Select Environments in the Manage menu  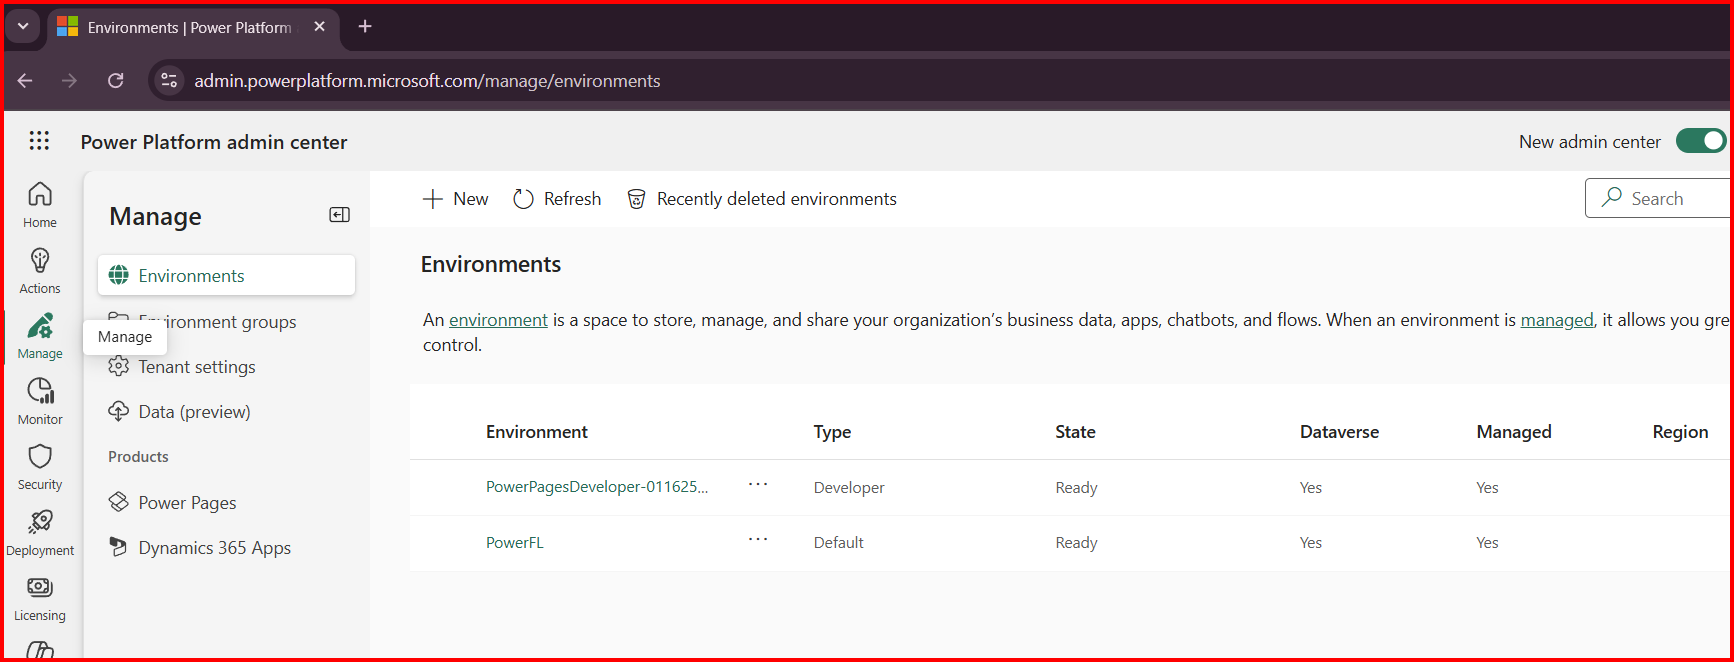(226, 275)
